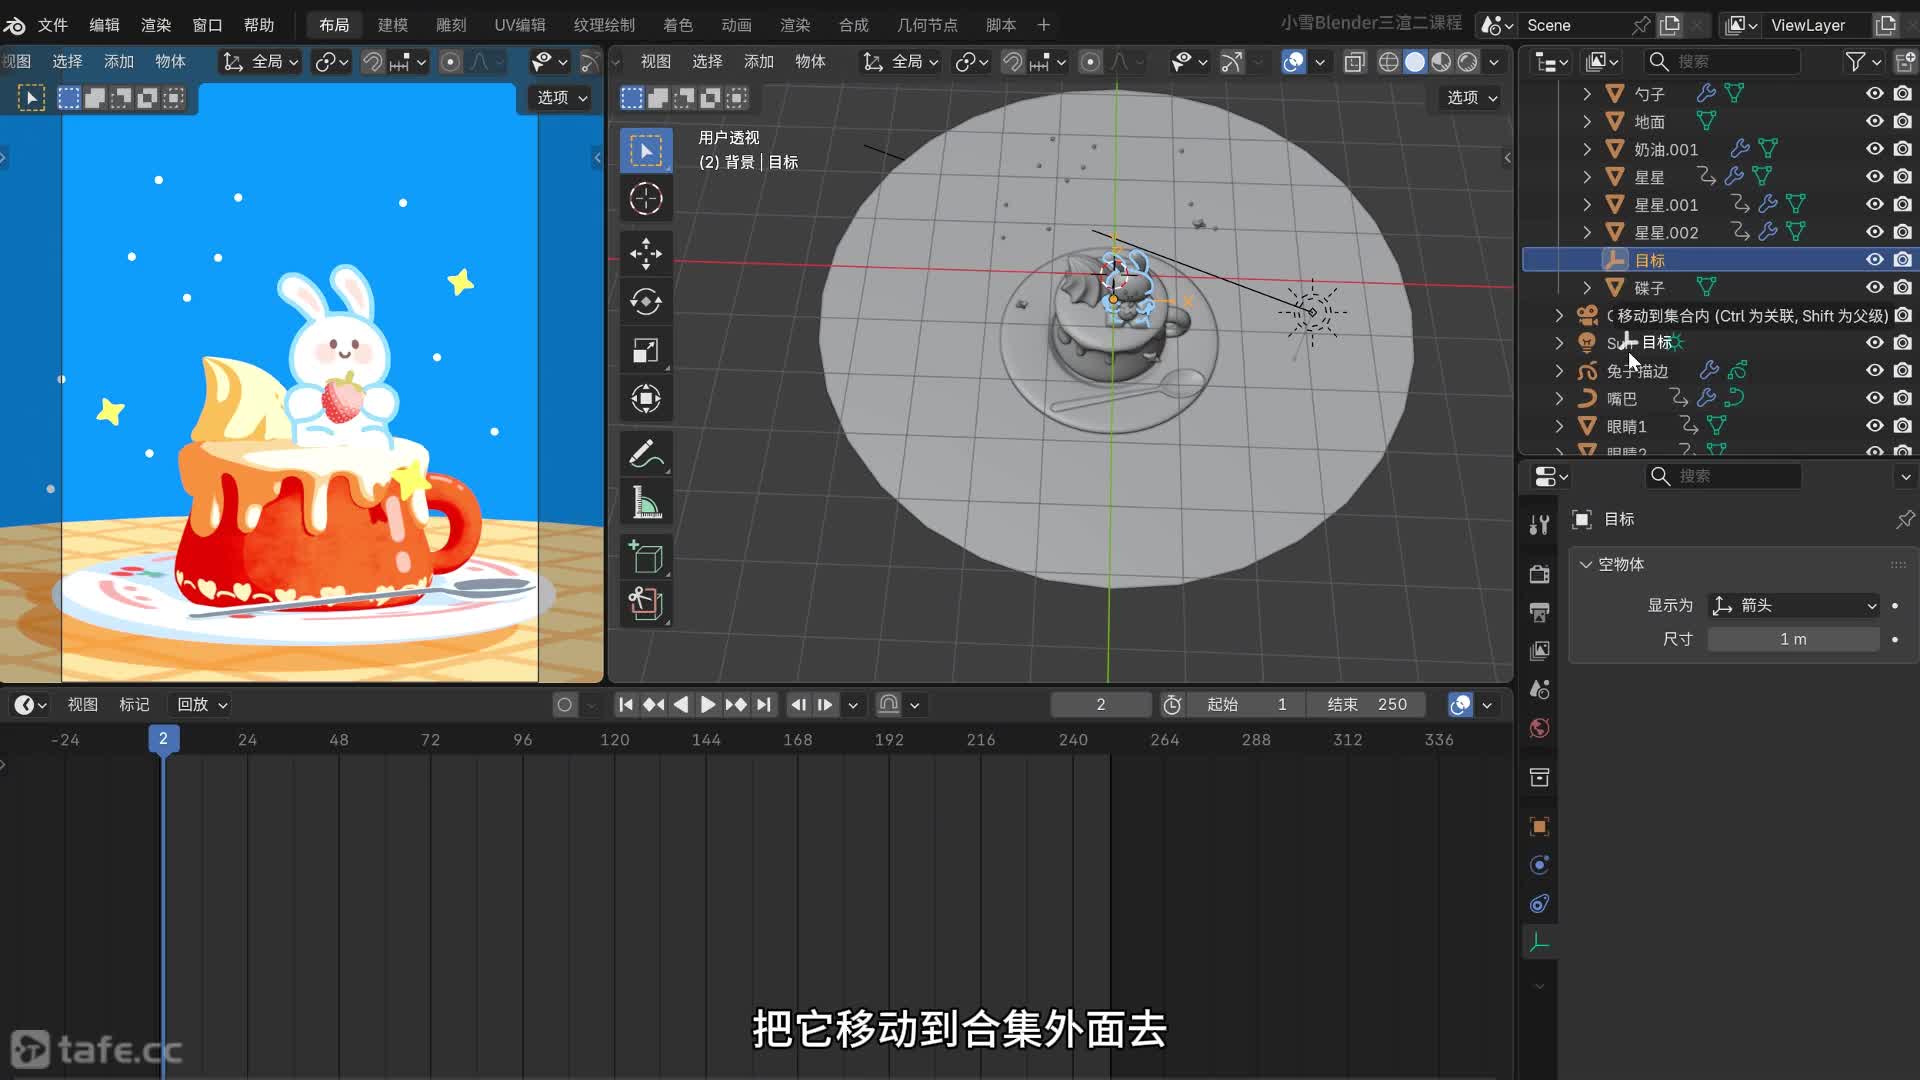Select the Move tool
This screenshot has height=1080, width=1920.
(x=646, y=254)
